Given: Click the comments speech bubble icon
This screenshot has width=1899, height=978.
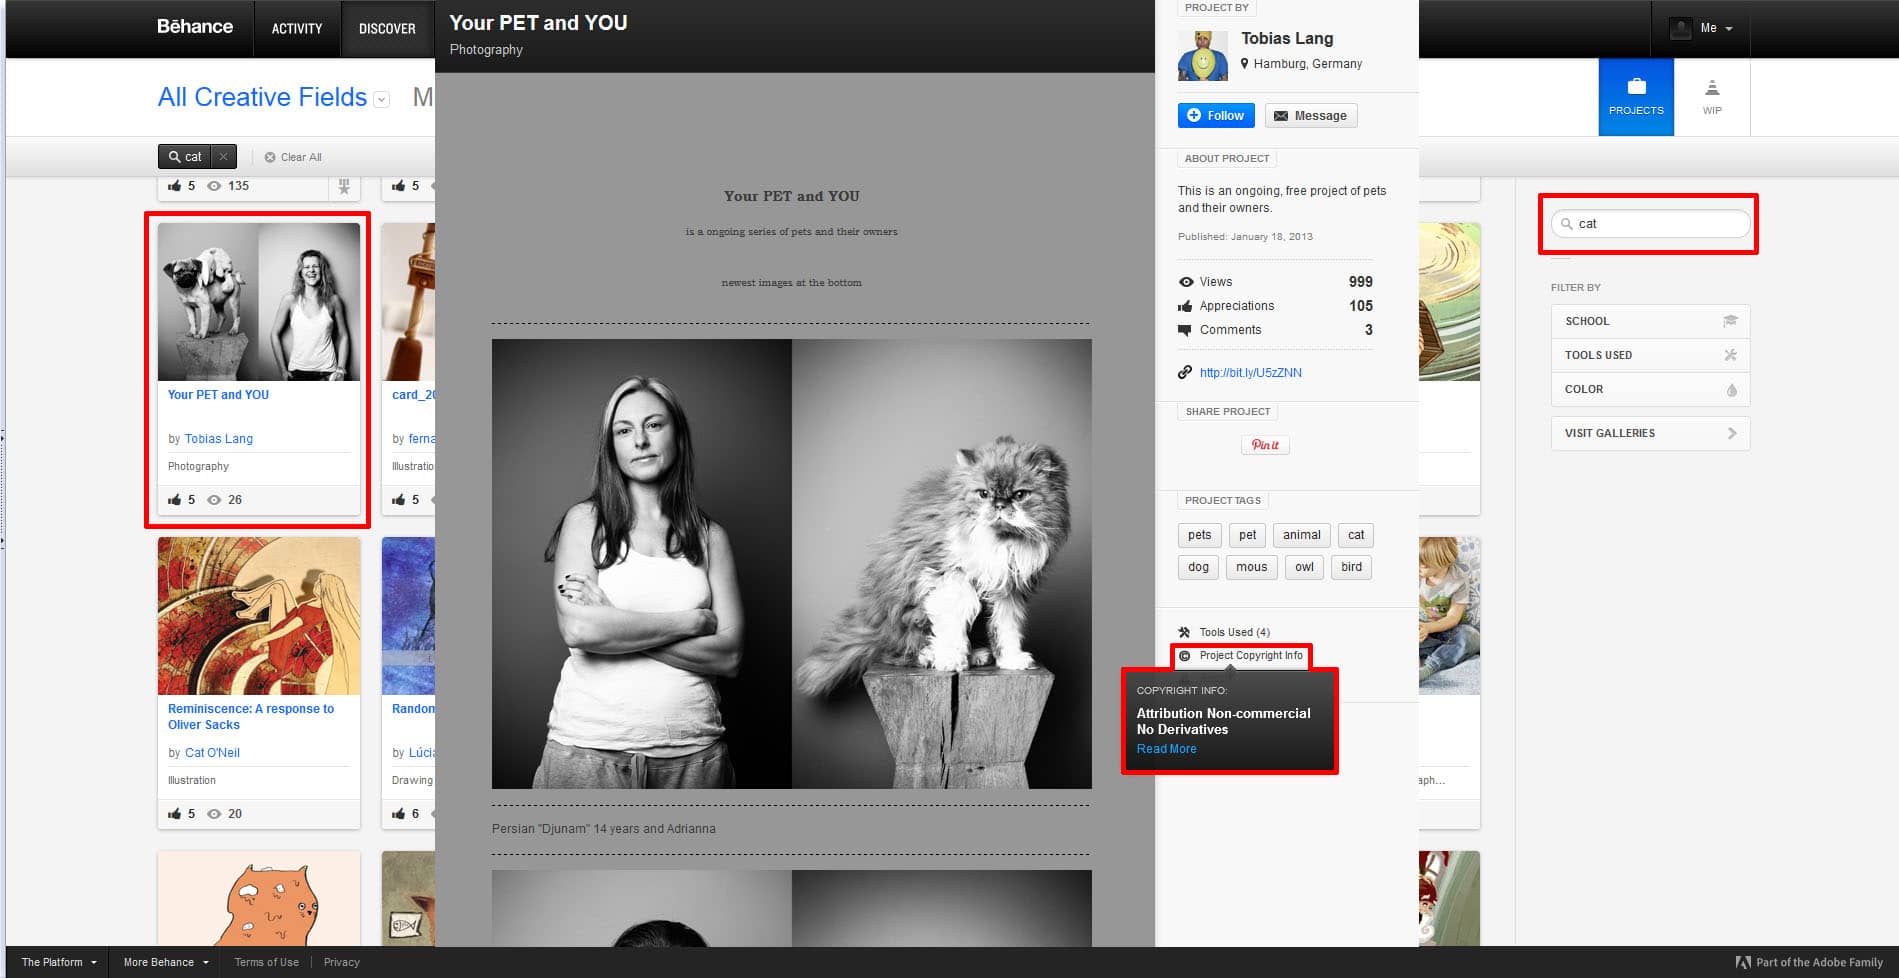Looking at the screenshot, I should 1185,330.
